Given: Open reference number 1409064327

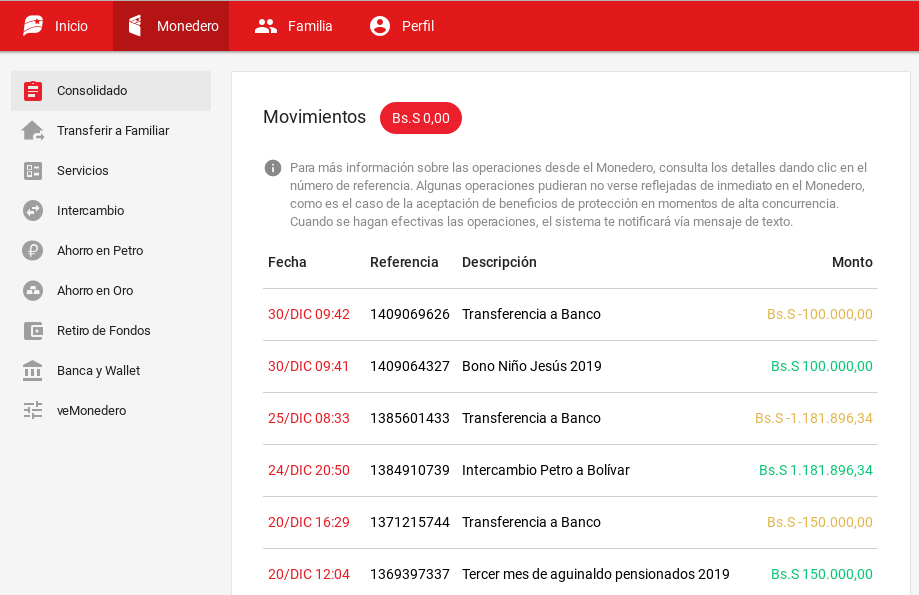Looking at the screenshot, I should [410, 366].
